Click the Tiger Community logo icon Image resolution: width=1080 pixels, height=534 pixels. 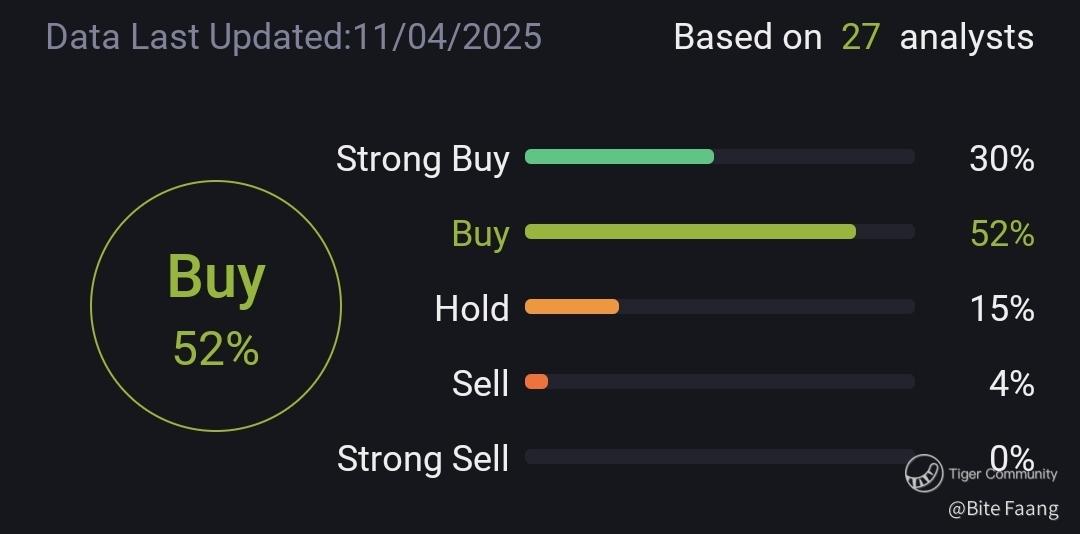pos(924,473)
